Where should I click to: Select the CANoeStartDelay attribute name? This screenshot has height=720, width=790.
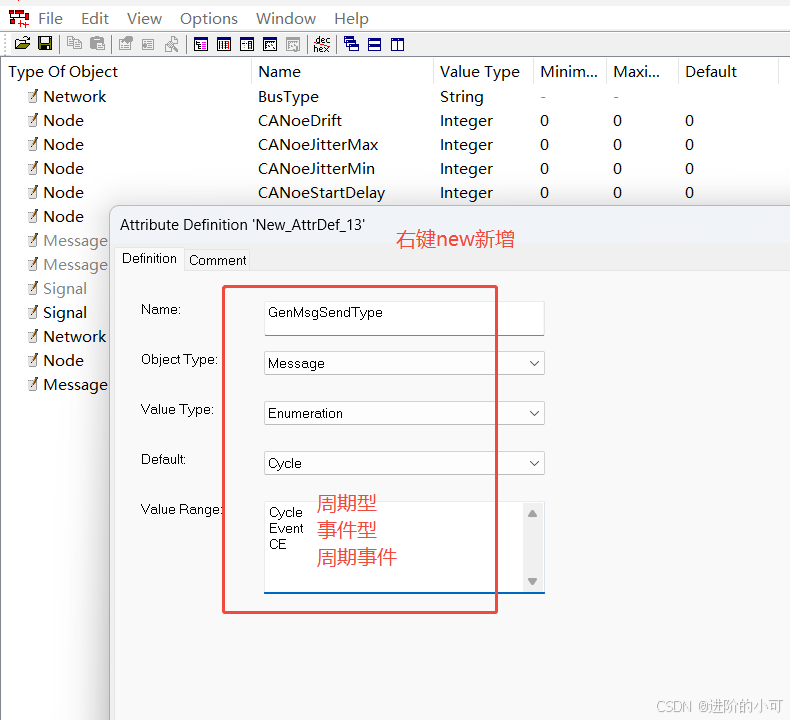(321, 192)
